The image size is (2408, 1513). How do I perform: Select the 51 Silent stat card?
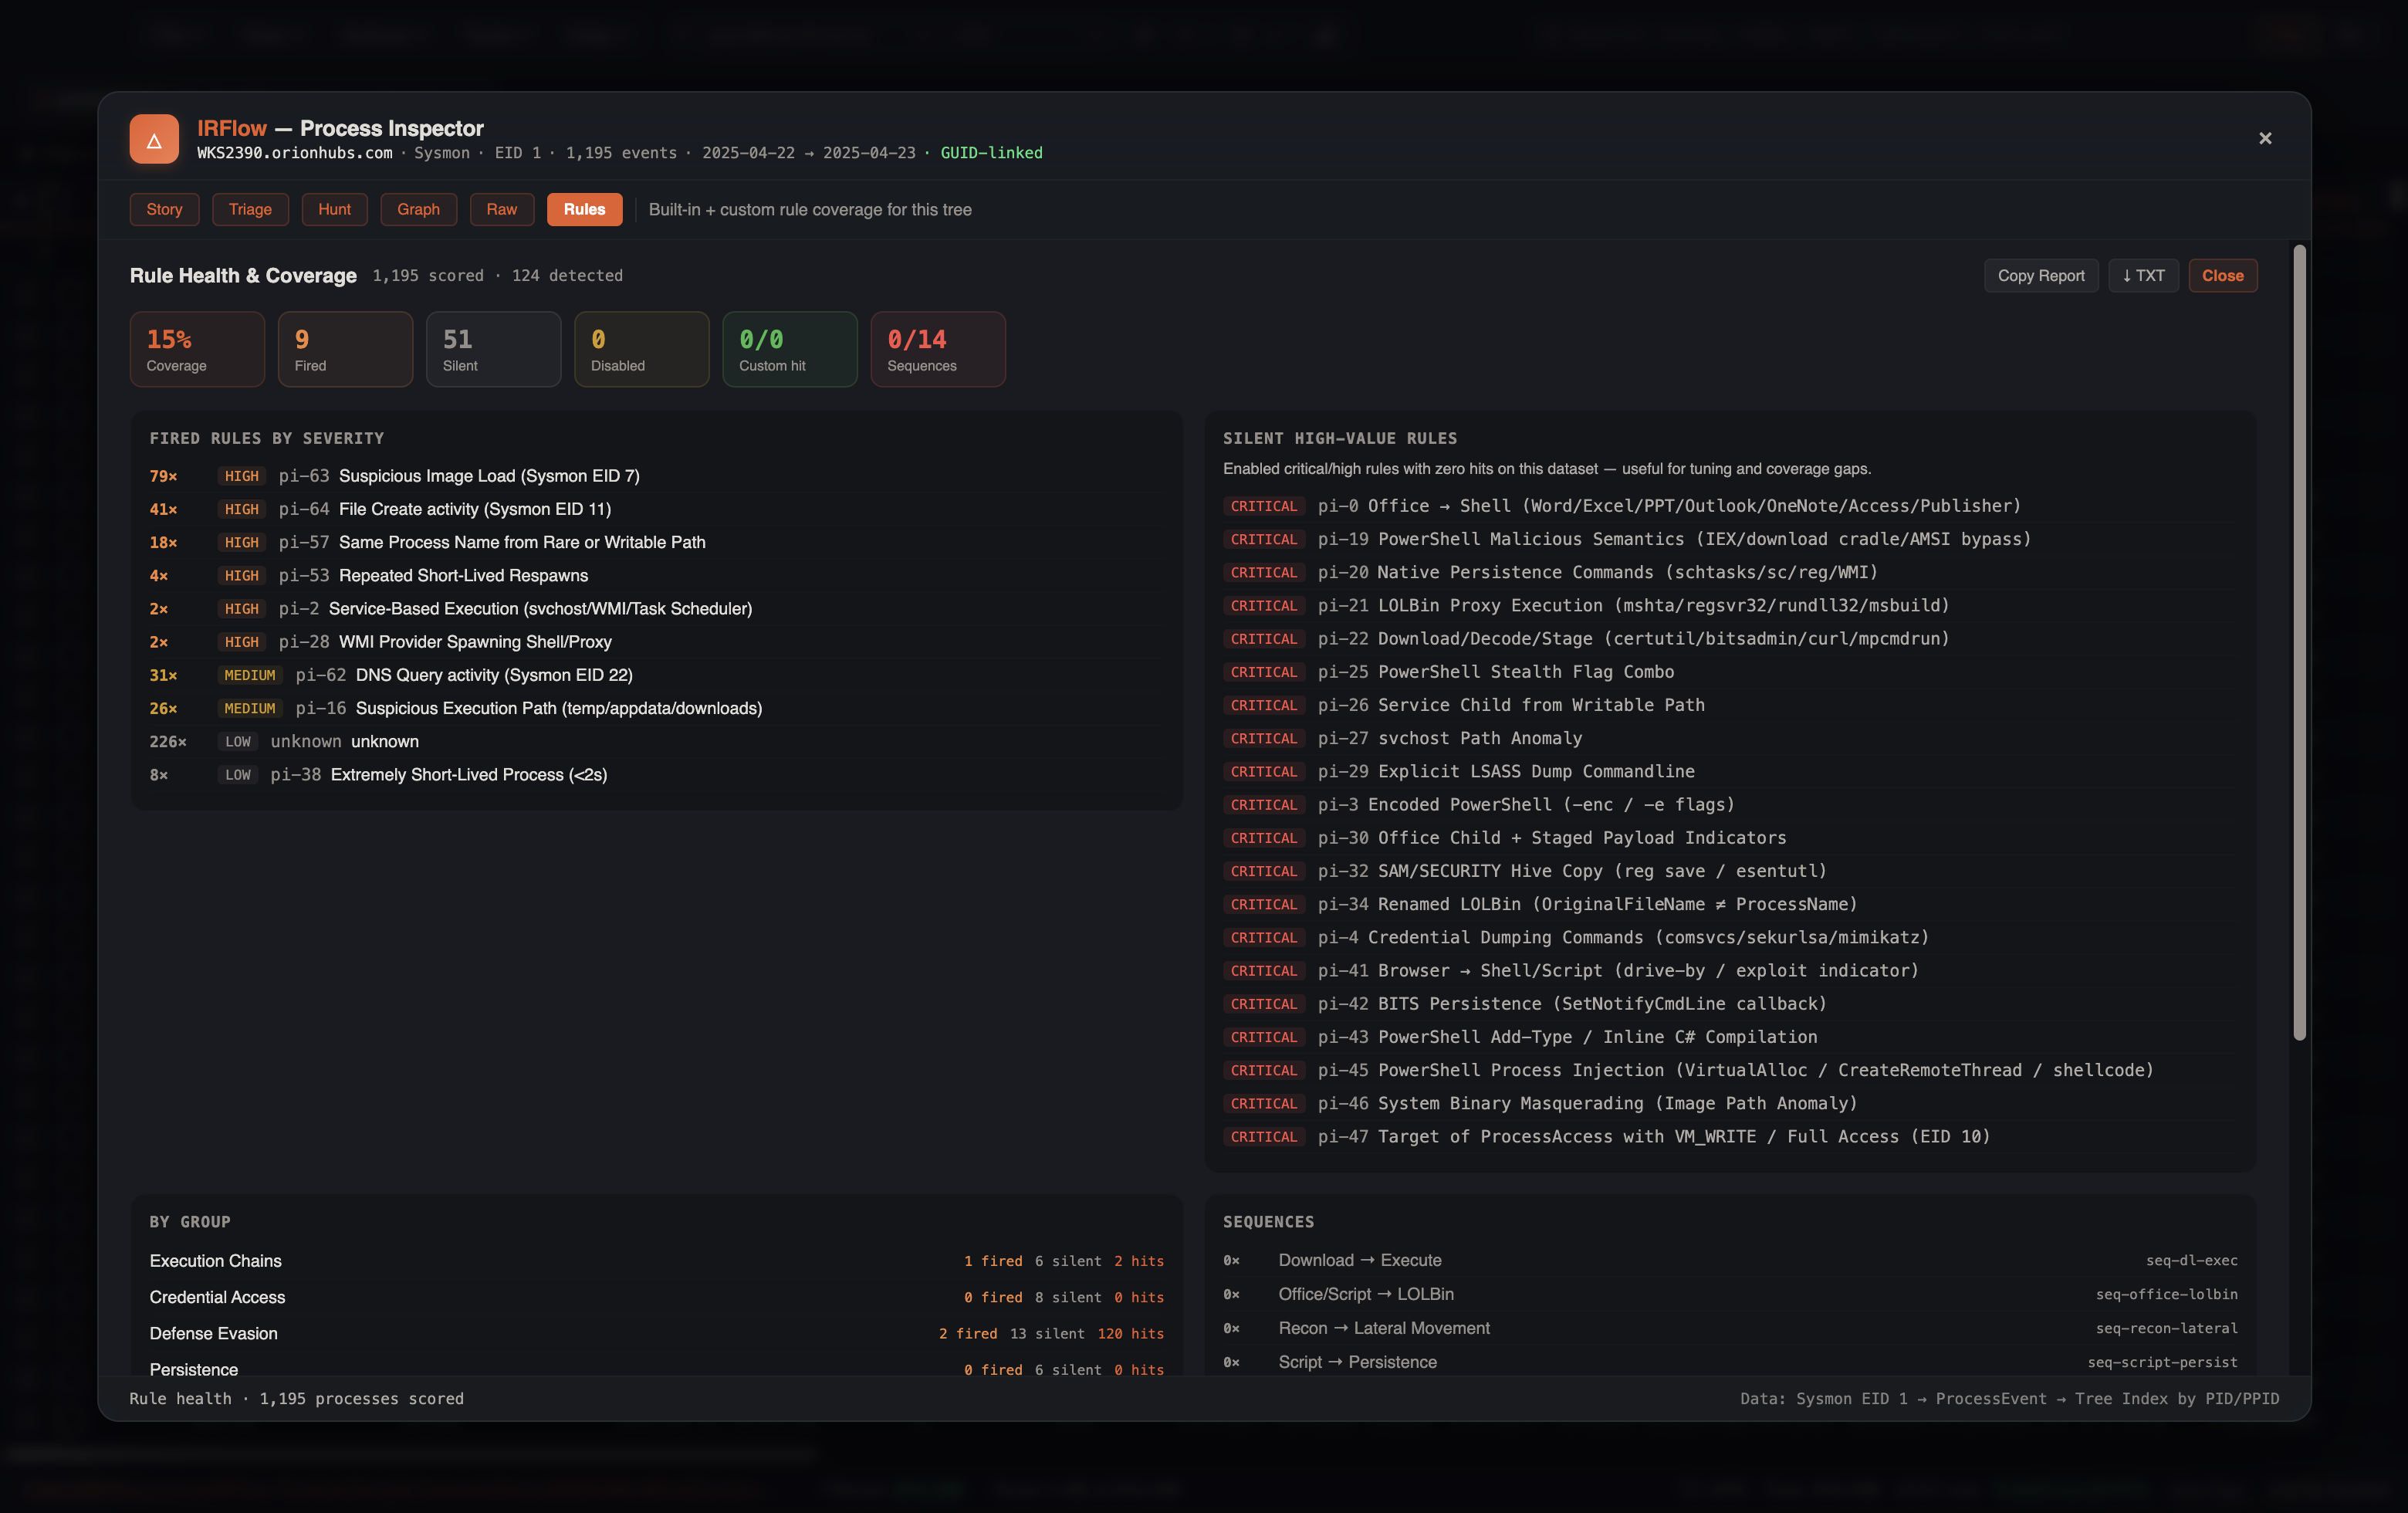click(493, 349)
